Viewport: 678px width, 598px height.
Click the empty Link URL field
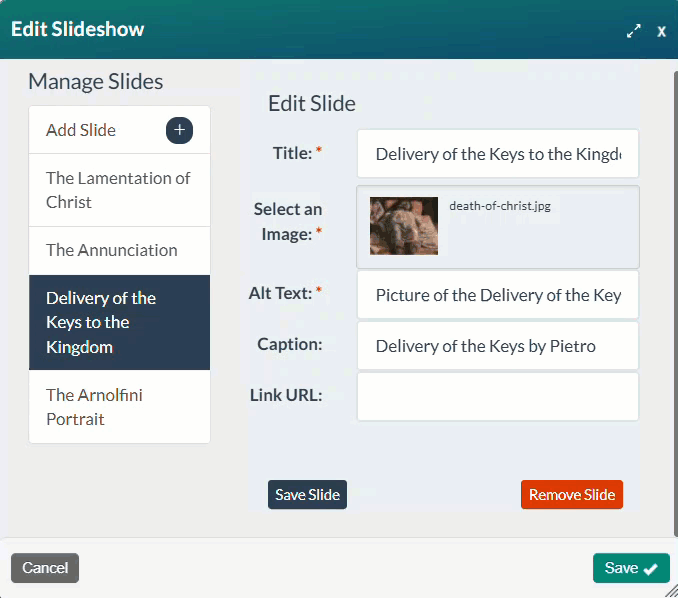tap(498, 397)
